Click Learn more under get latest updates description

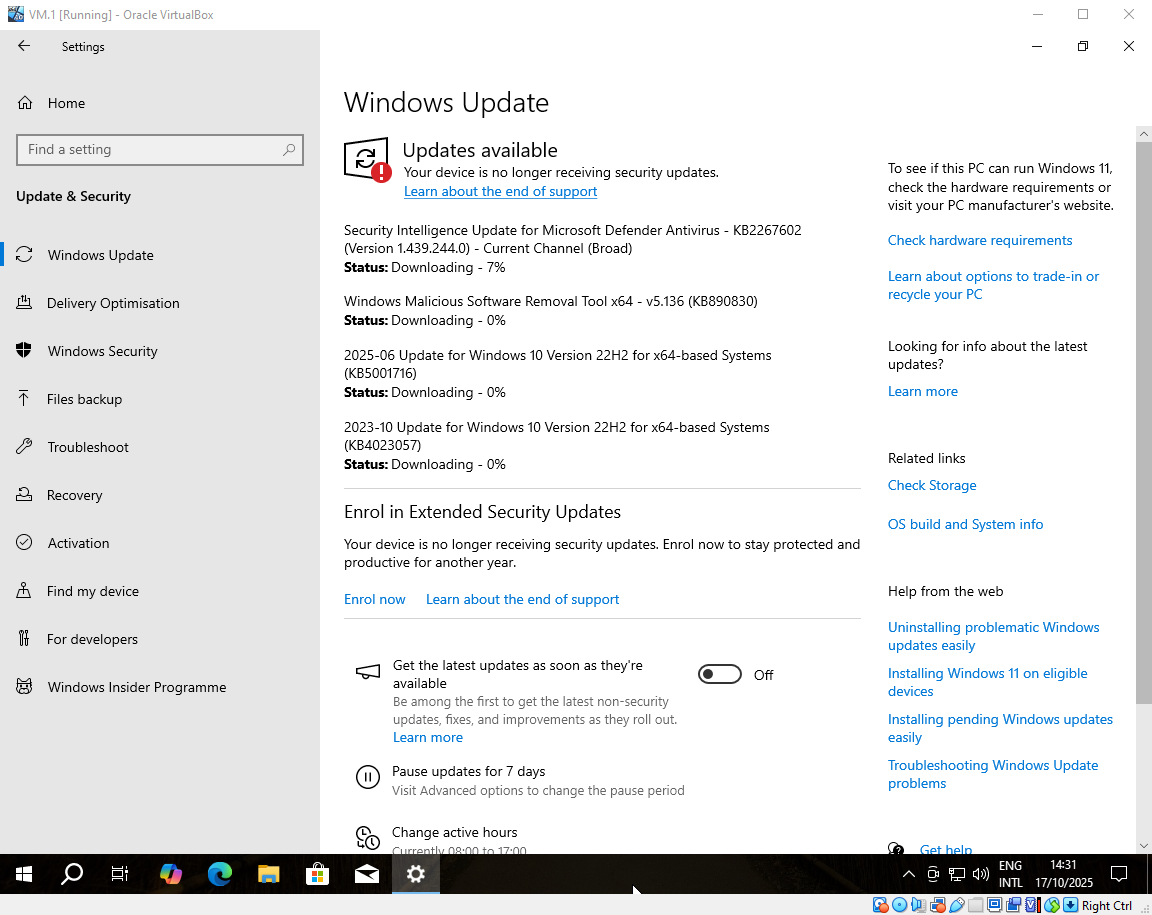(x=428, y=737)
